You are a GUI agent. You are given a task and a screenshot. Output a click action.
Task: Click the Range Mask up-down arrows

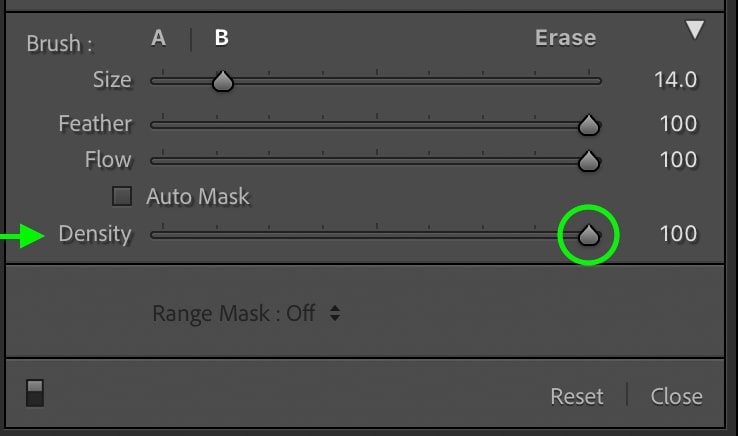[x=335, y=313]
